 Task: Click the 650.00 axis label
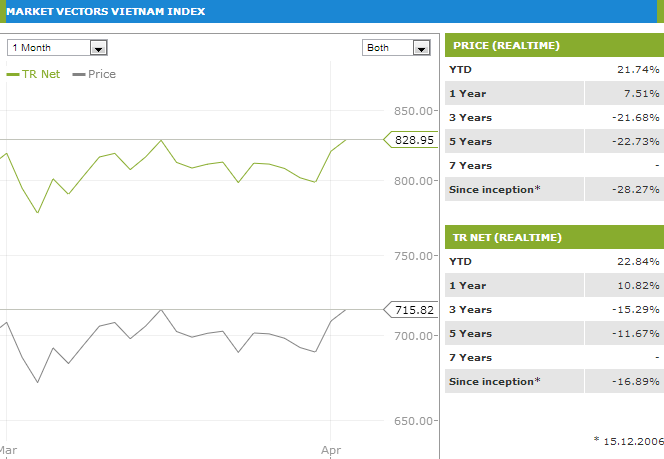[414, 421]
